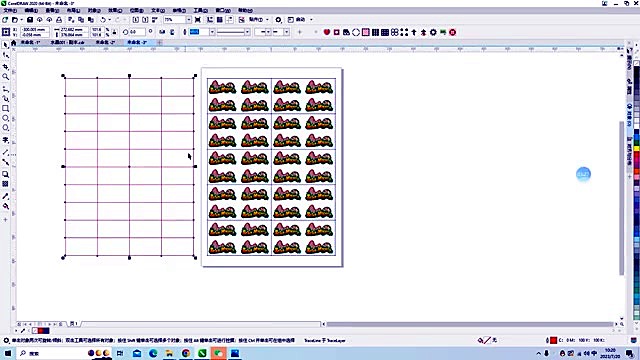The width and height of the screenshot is (640, 360).
Task: Switch to the first document tab
Action: (31, 42)
